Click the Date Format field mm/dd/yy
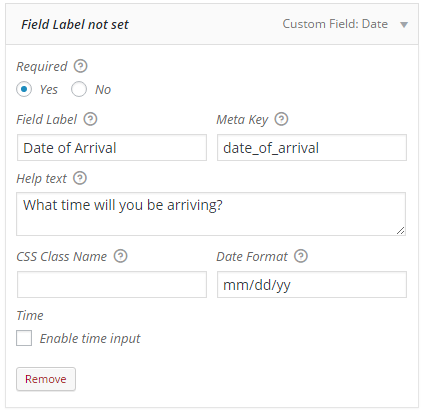Image resolution: width=424 pixels, height=413 pixels. click(x=312, y=284)
